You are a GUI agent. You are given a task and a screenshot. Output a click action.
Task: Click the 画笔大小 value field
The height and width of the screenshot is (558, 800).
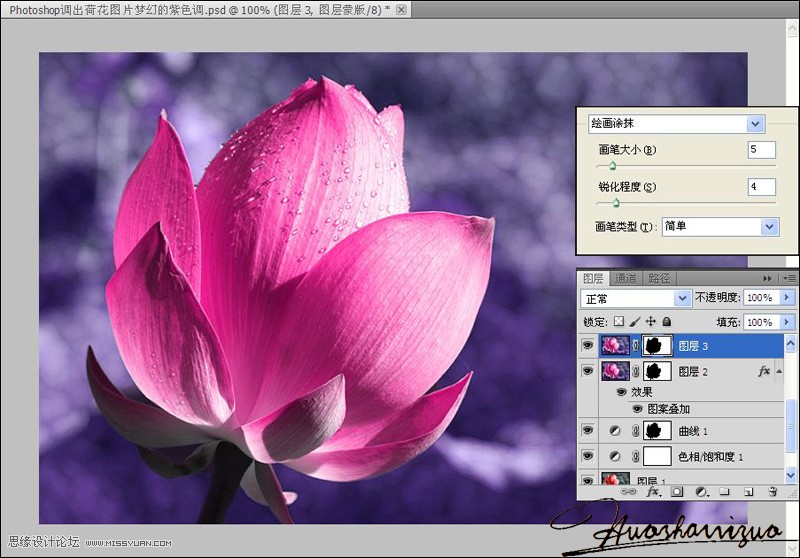click(762, 149)
